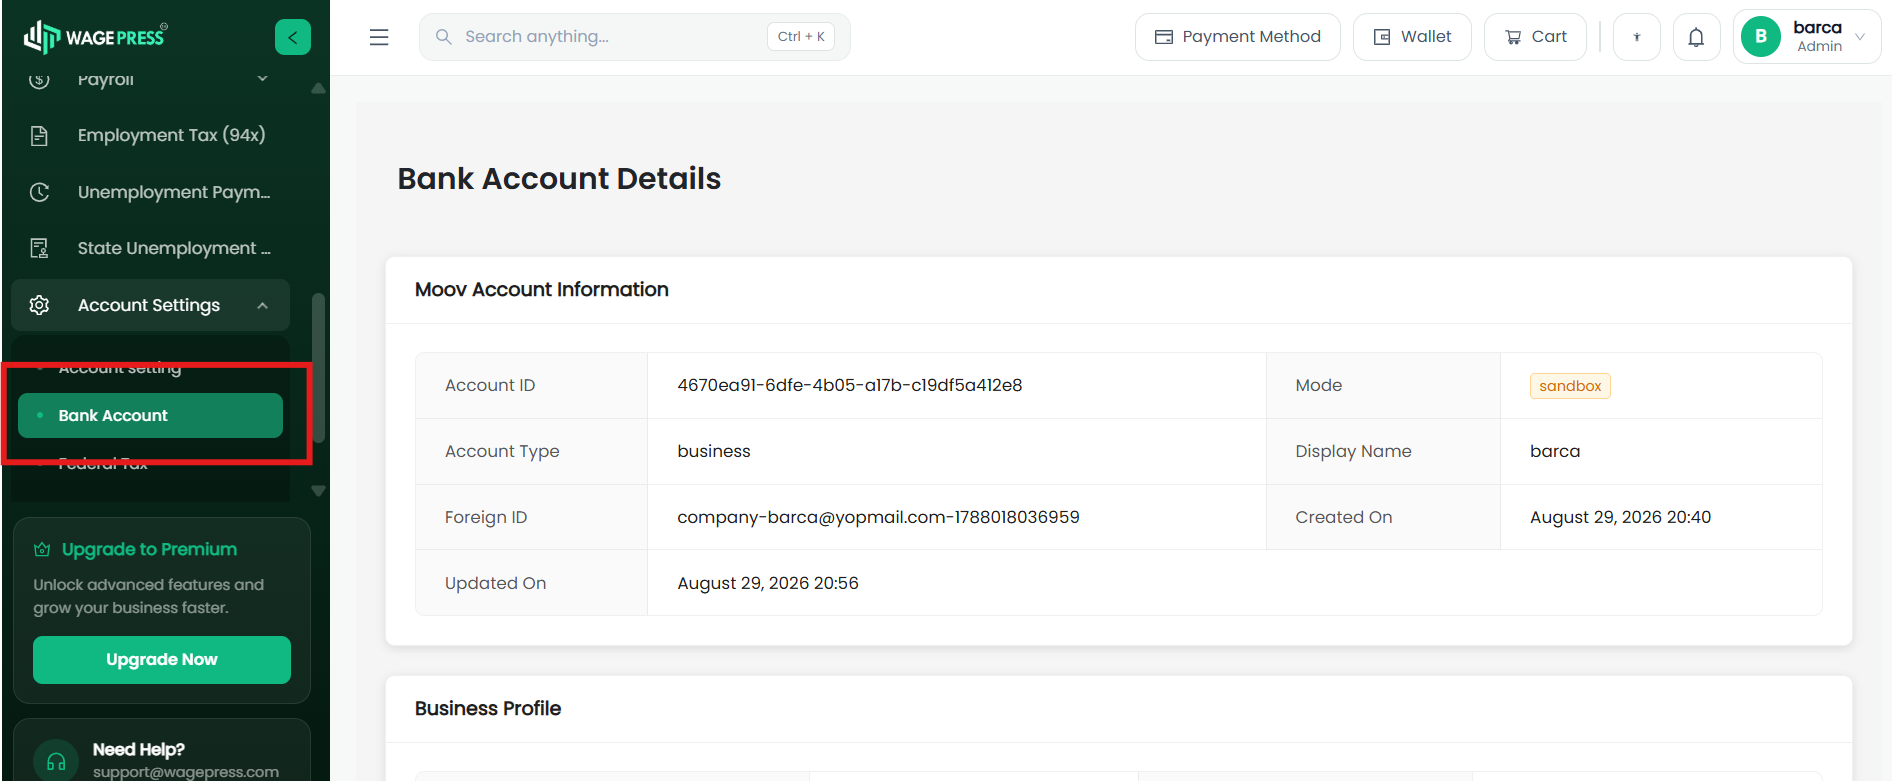Click the Account Settings gear icon
The width and height of the screenshot is (1892, 781).
[x=39, y=305]
